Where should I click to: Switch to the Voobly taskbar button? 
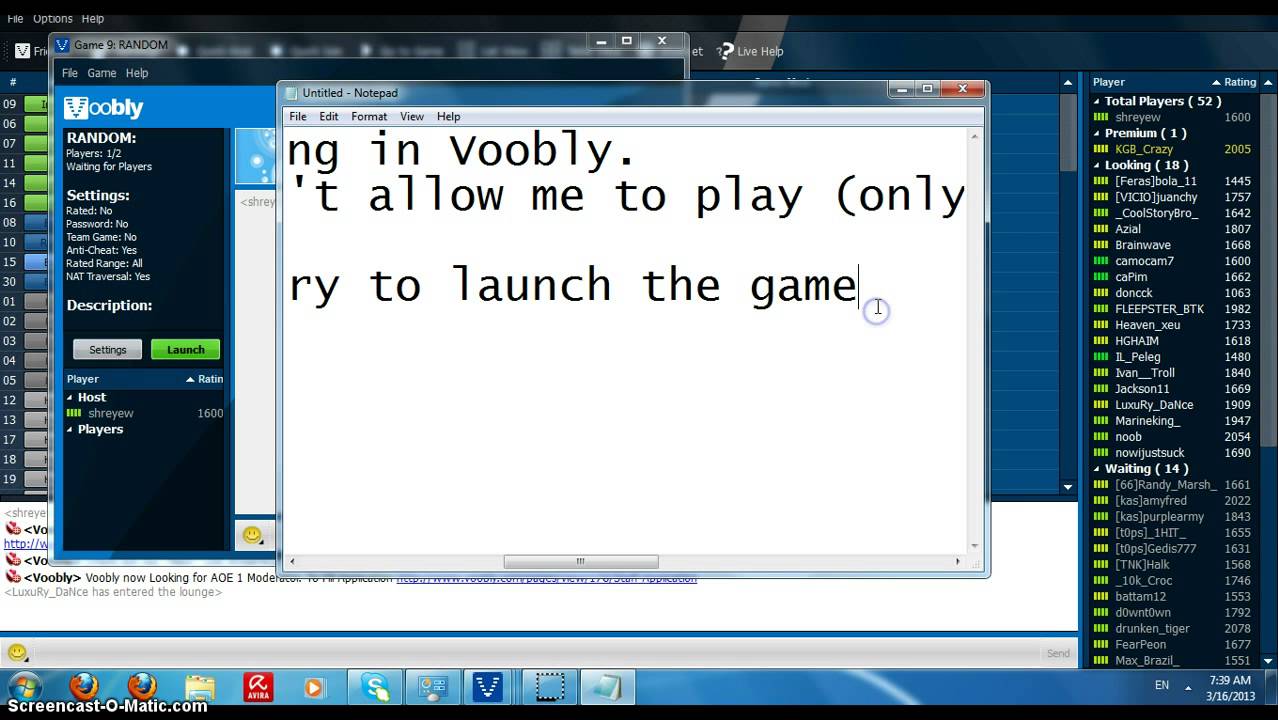487,687
